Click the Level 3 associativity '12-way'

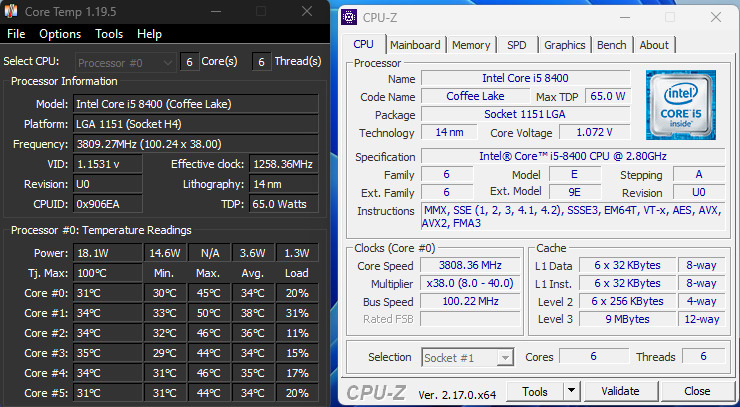(702, 319)
